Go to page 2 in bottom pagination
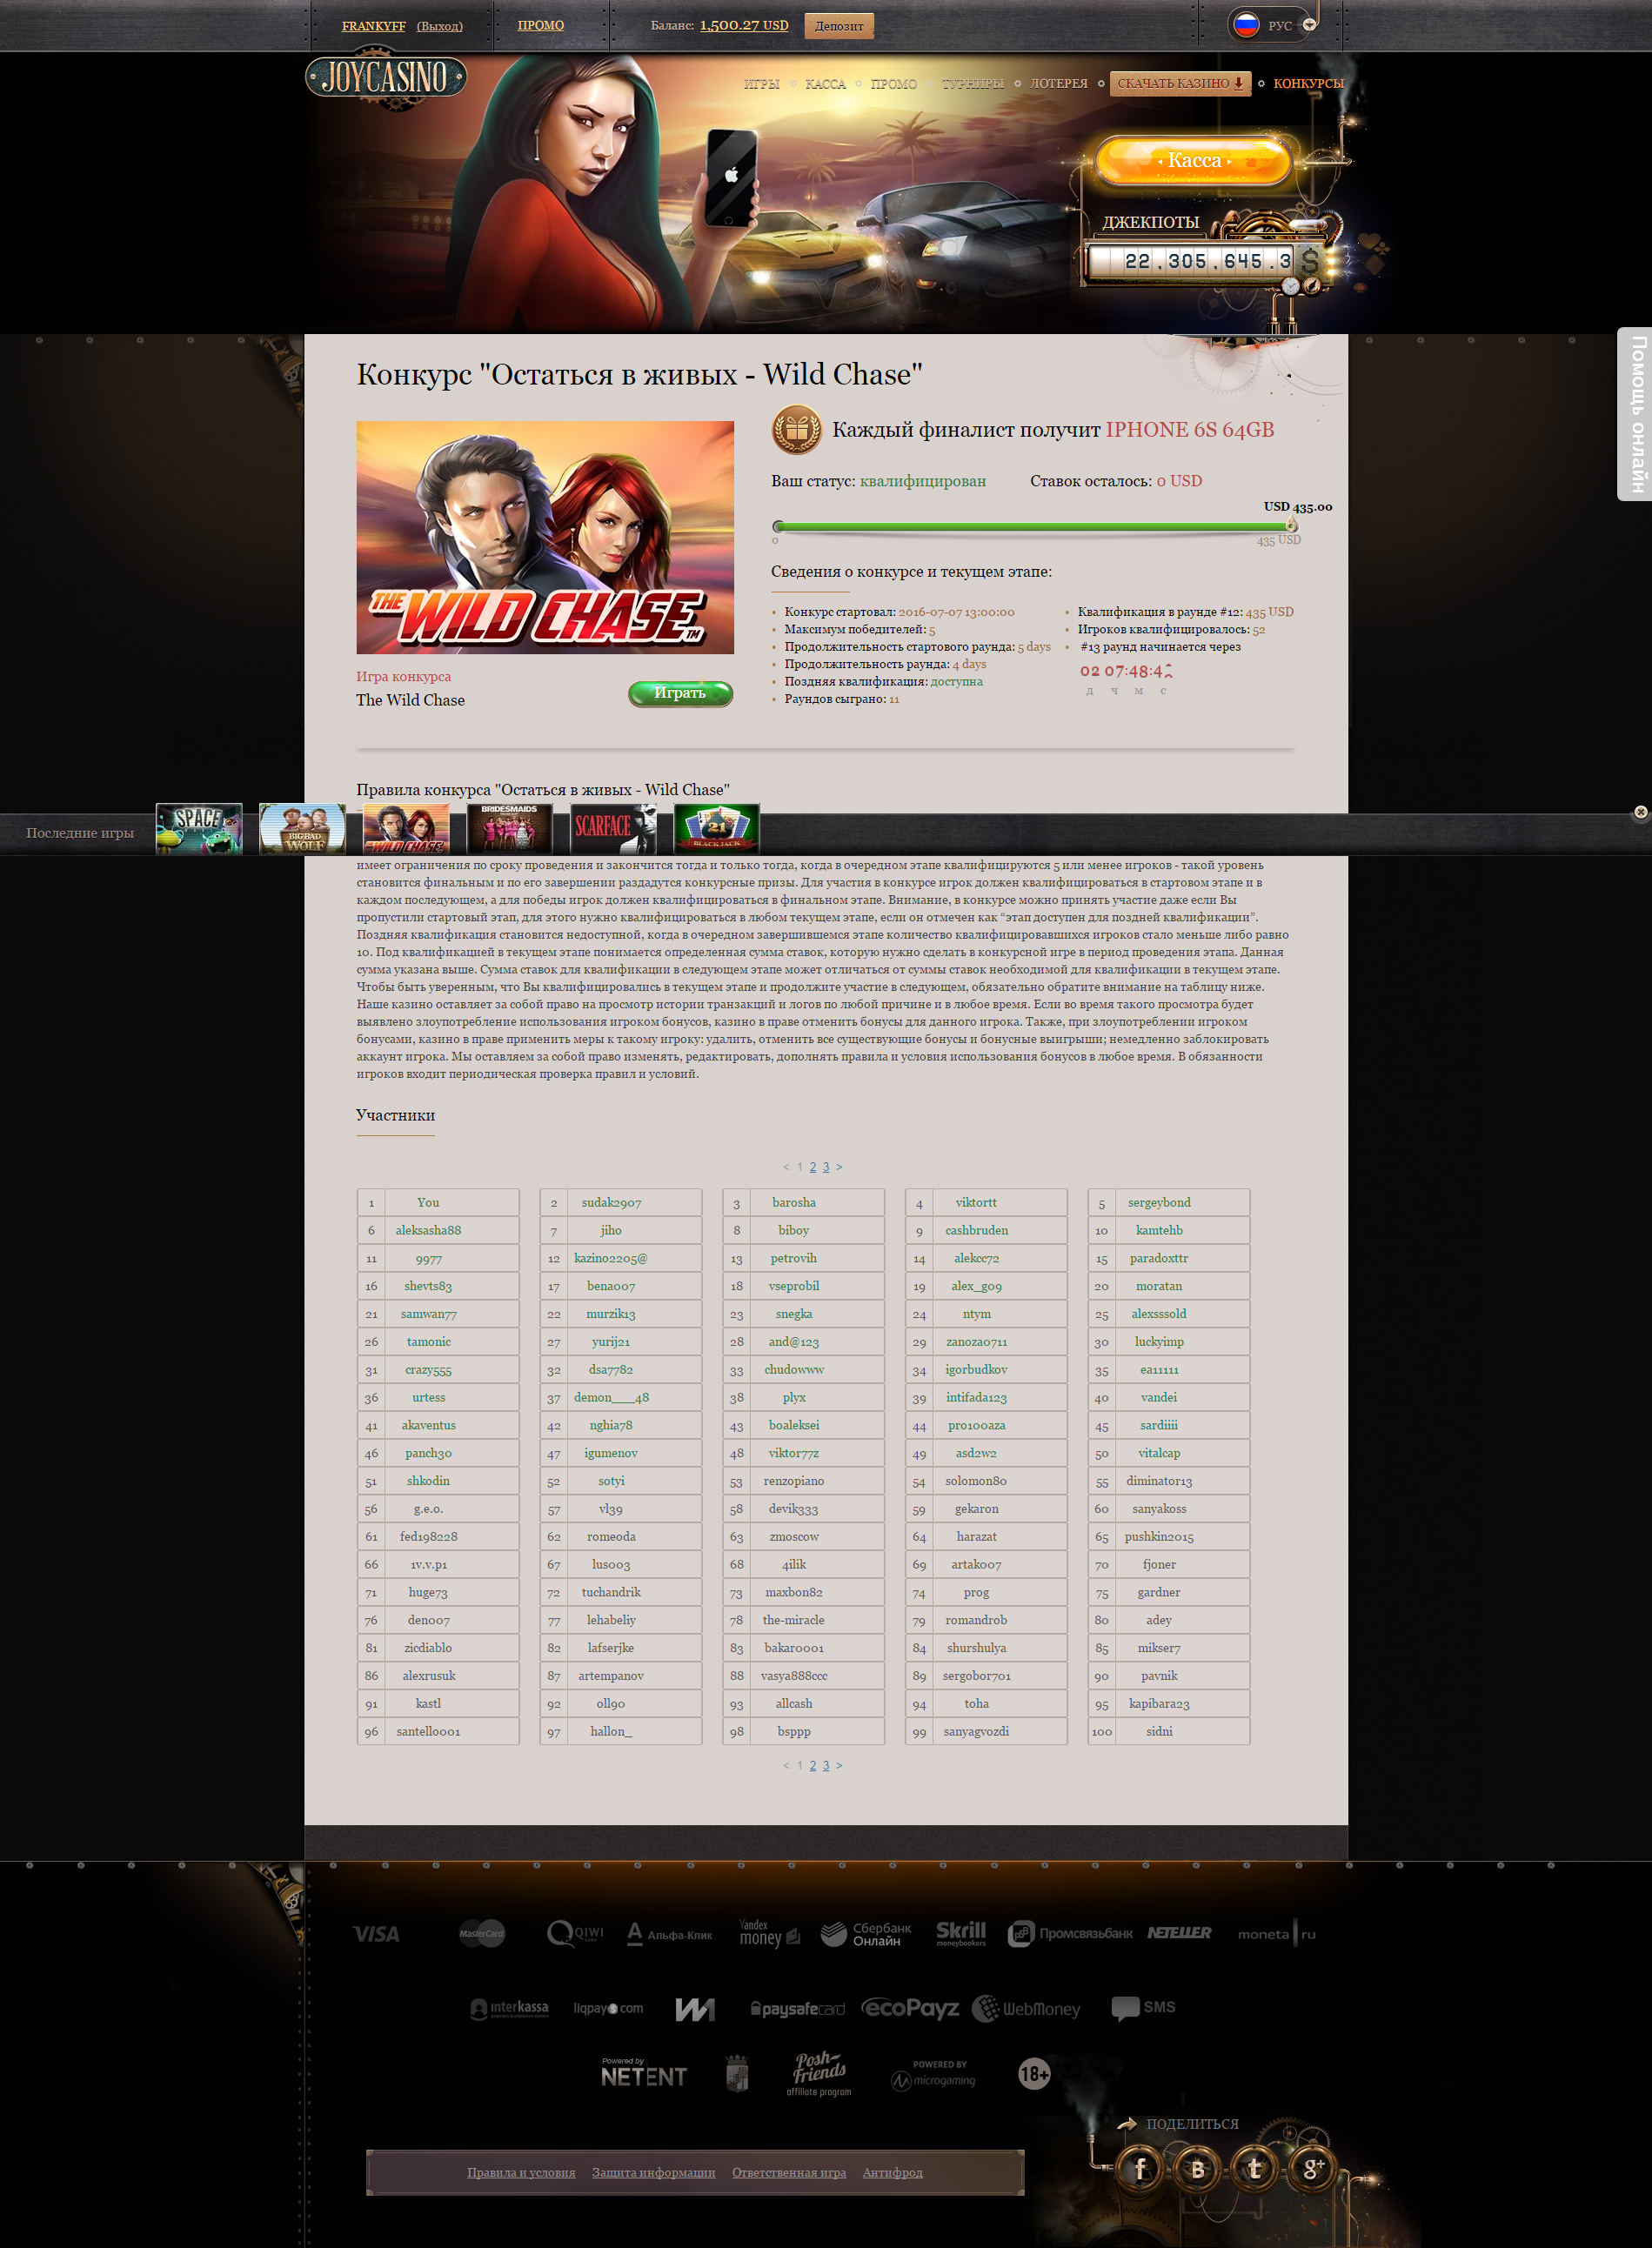 pyautogui.click(x=813, y=1765)
